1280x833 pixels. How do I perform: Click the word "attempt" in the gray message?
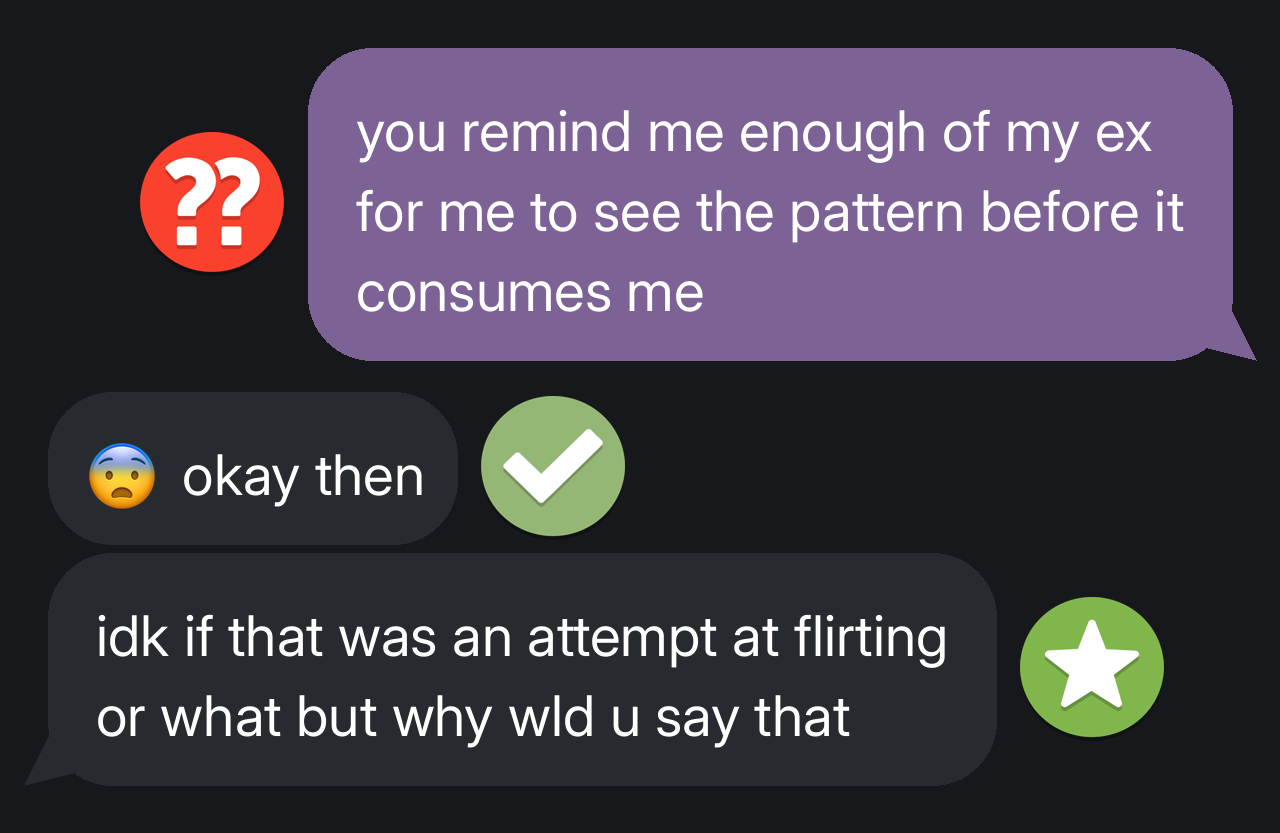[x=622, y=639]
